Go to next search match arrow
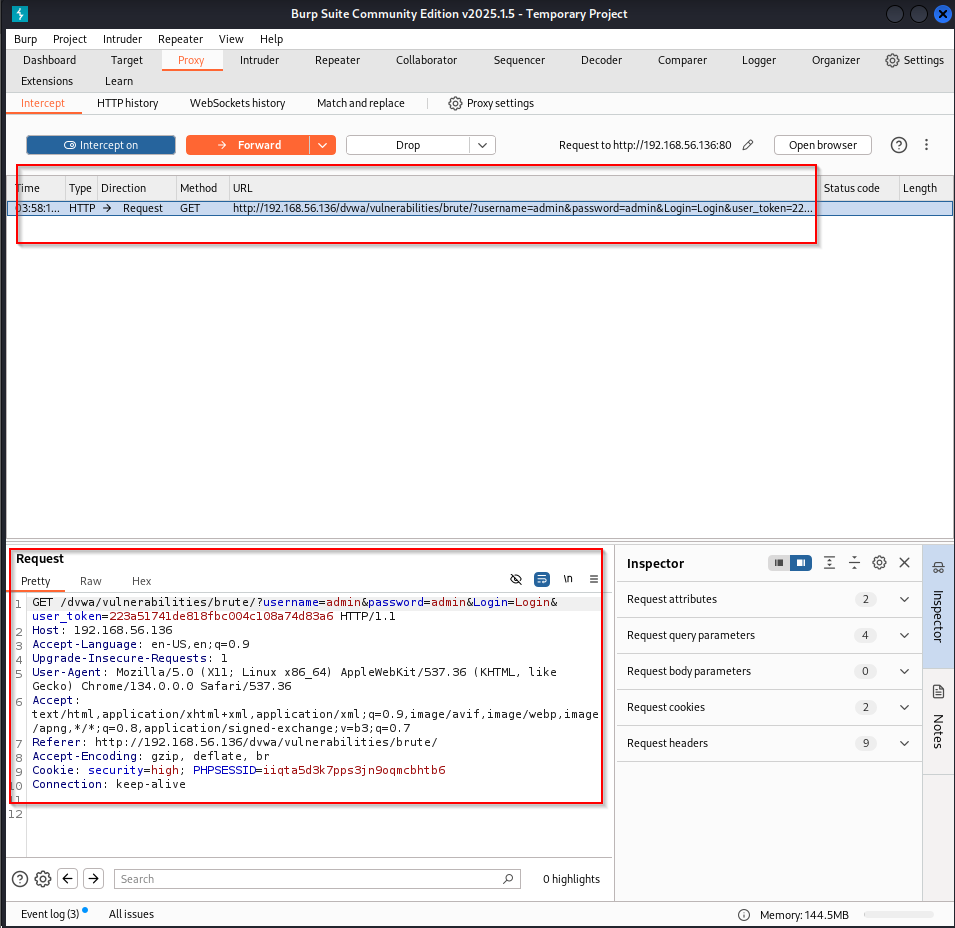Screen dimensions: 955x928 click(93, 879)
